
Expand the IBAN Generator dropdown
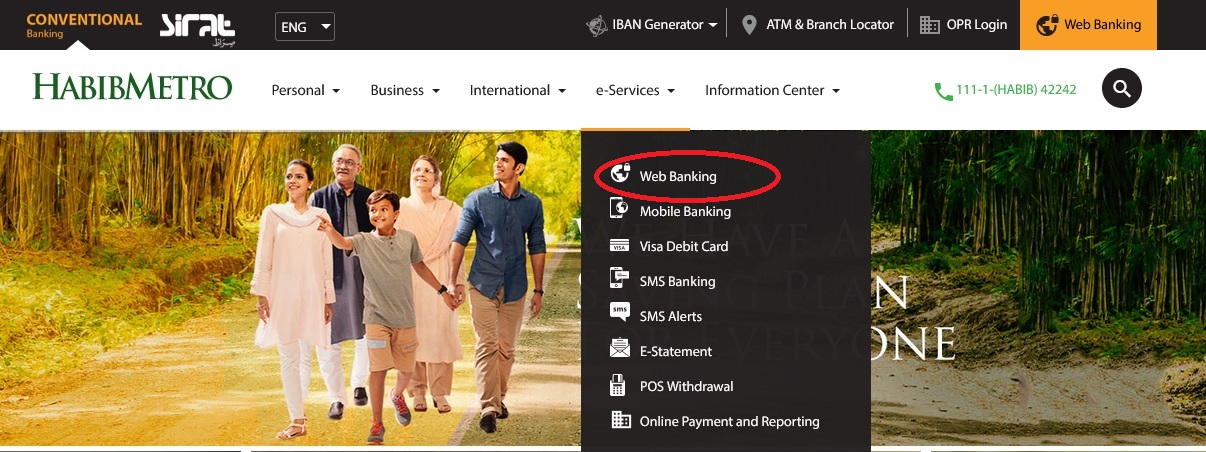(652, 25)
